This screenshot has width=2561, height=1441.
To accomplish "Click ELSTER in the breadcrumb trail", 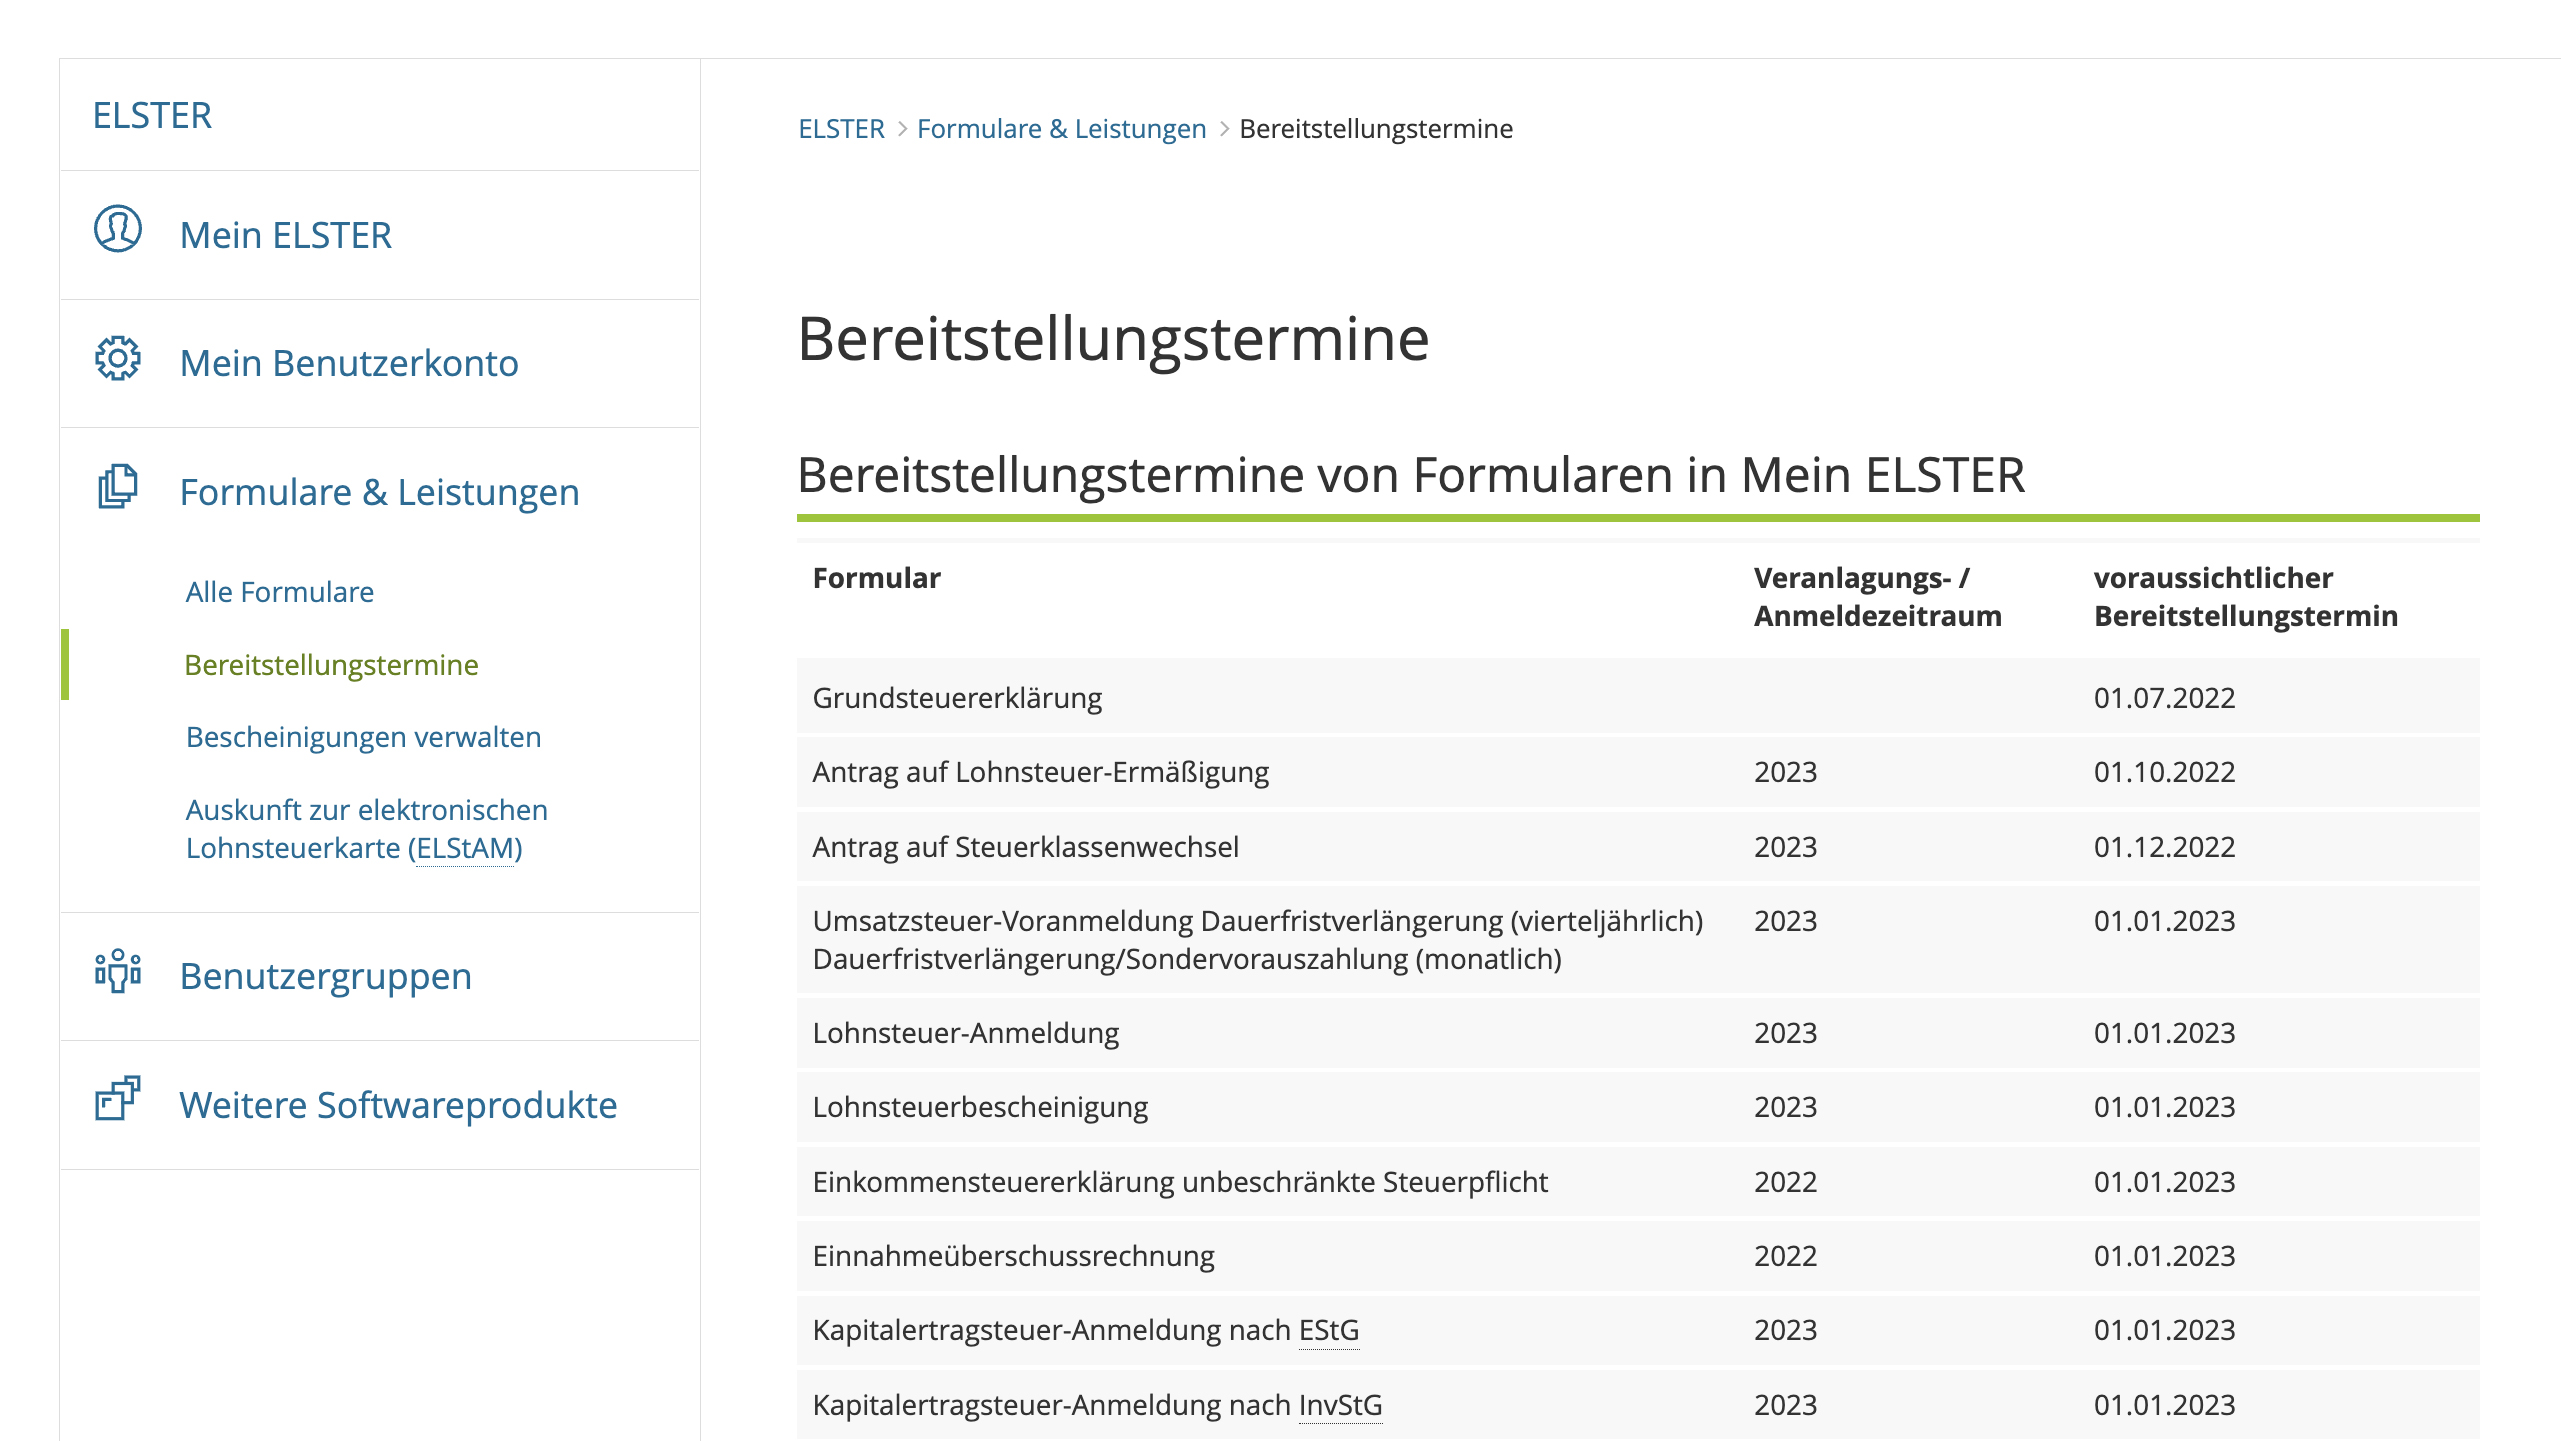I will [x=841, y=128].
